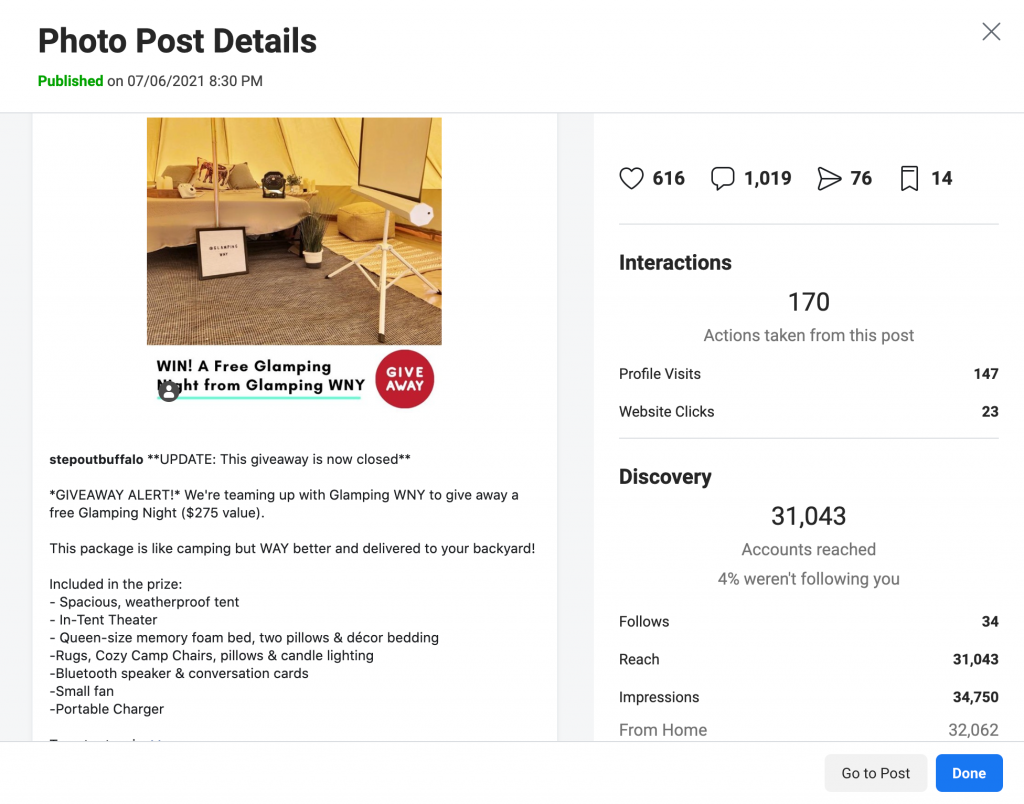Screen dimensions: 1024x804
Task: Click 'Portable Charger' caption line
Action: click(109, 709)
